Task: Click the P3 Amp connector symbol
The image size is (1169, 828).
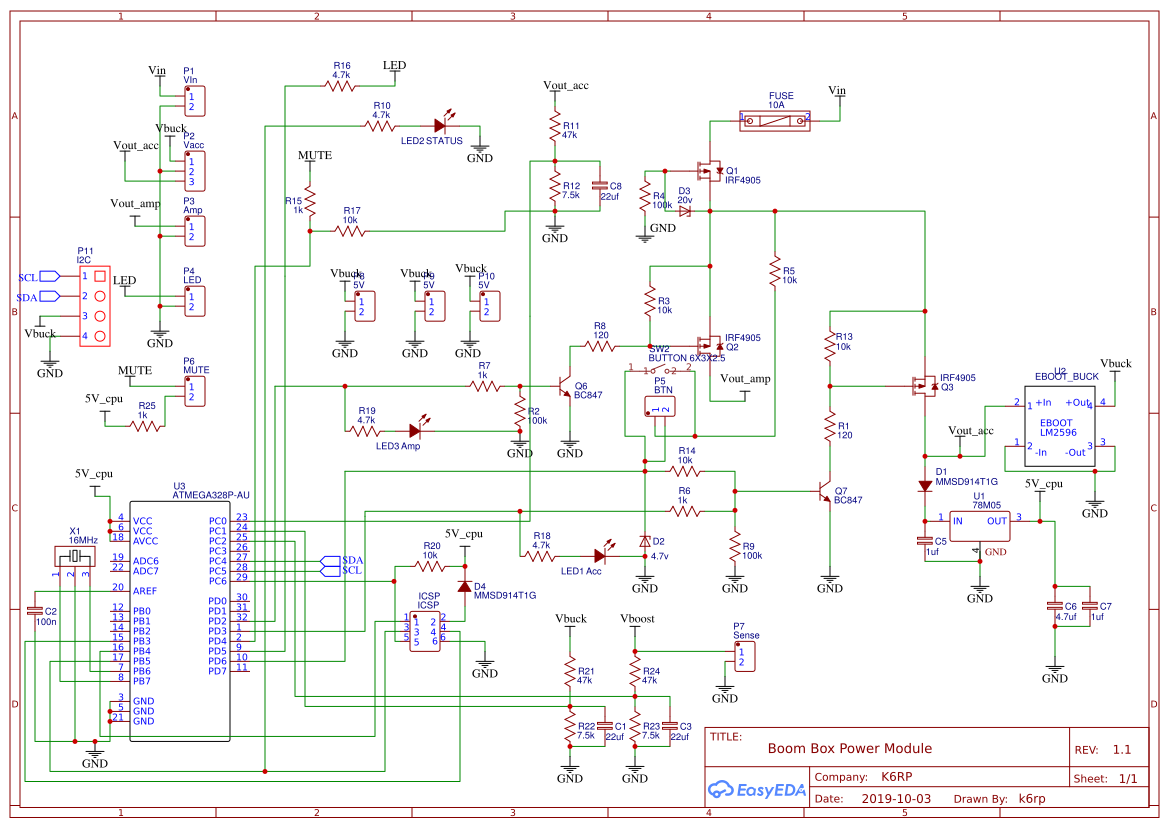Action: 195,231
